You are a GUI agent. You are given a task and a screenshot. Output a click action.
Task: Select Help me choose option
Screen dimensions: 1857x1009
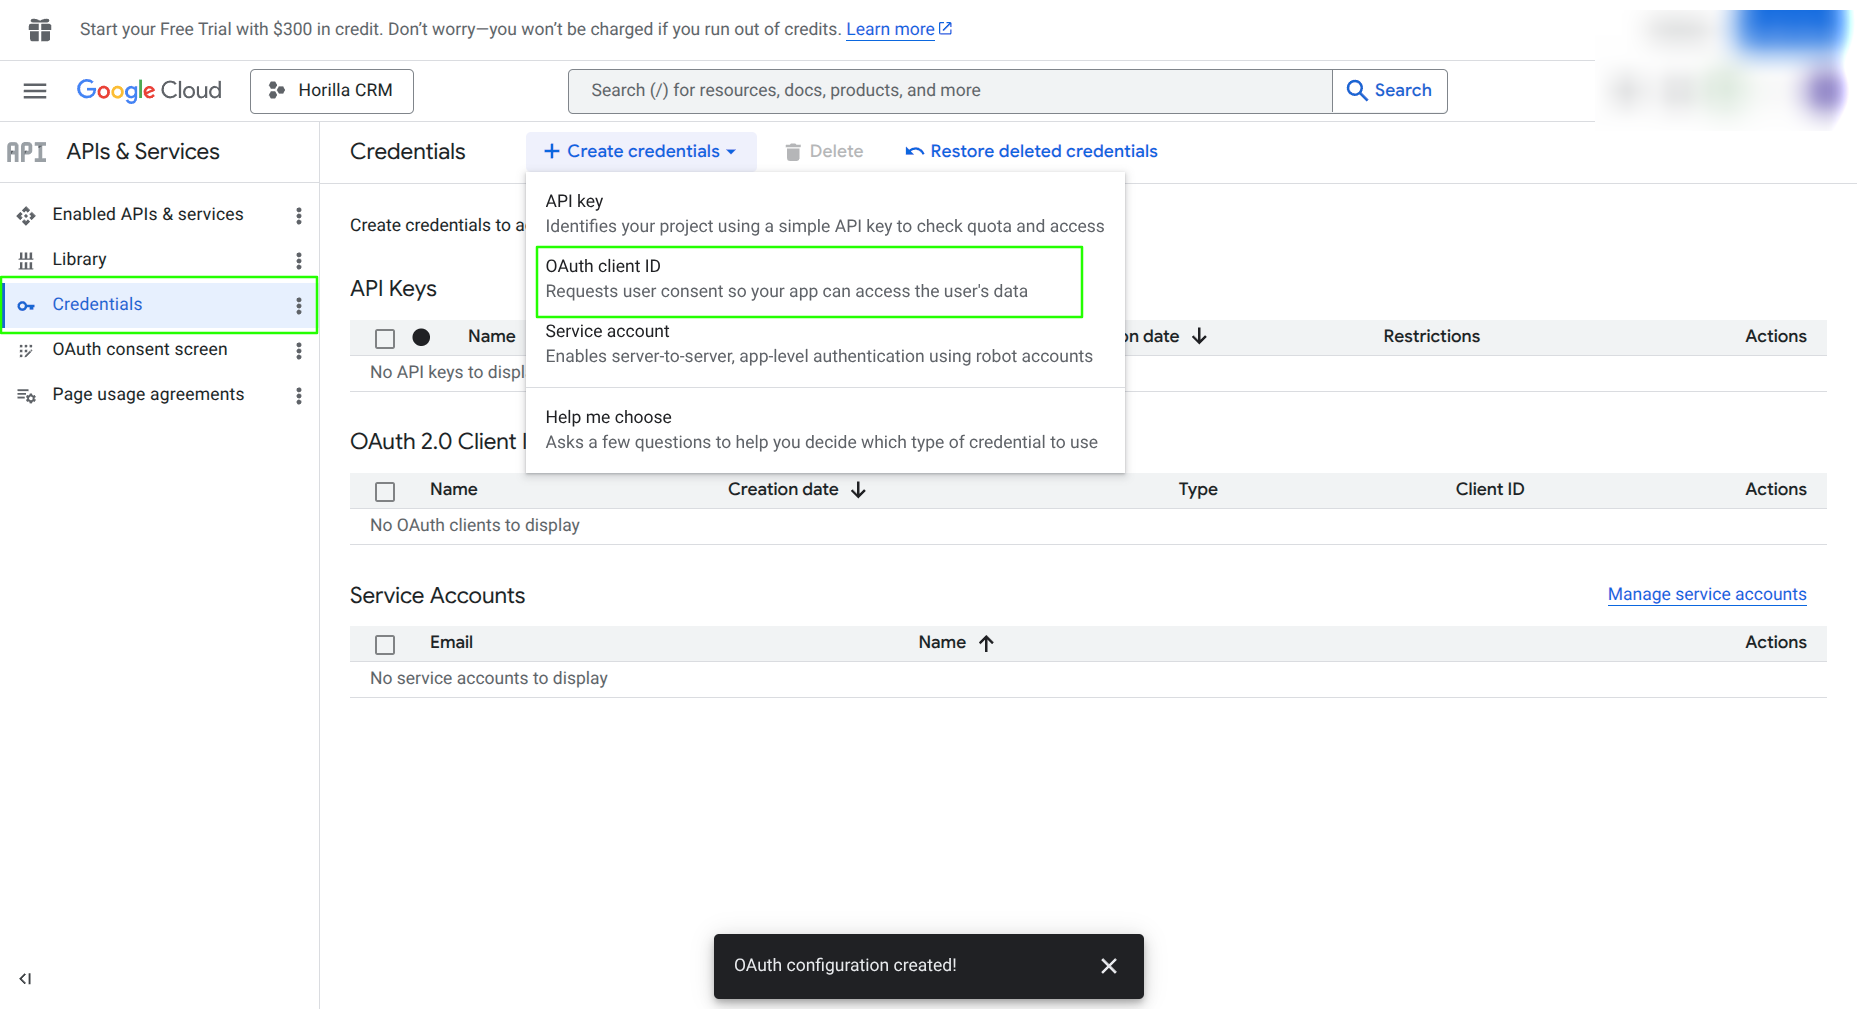point(825,430)
